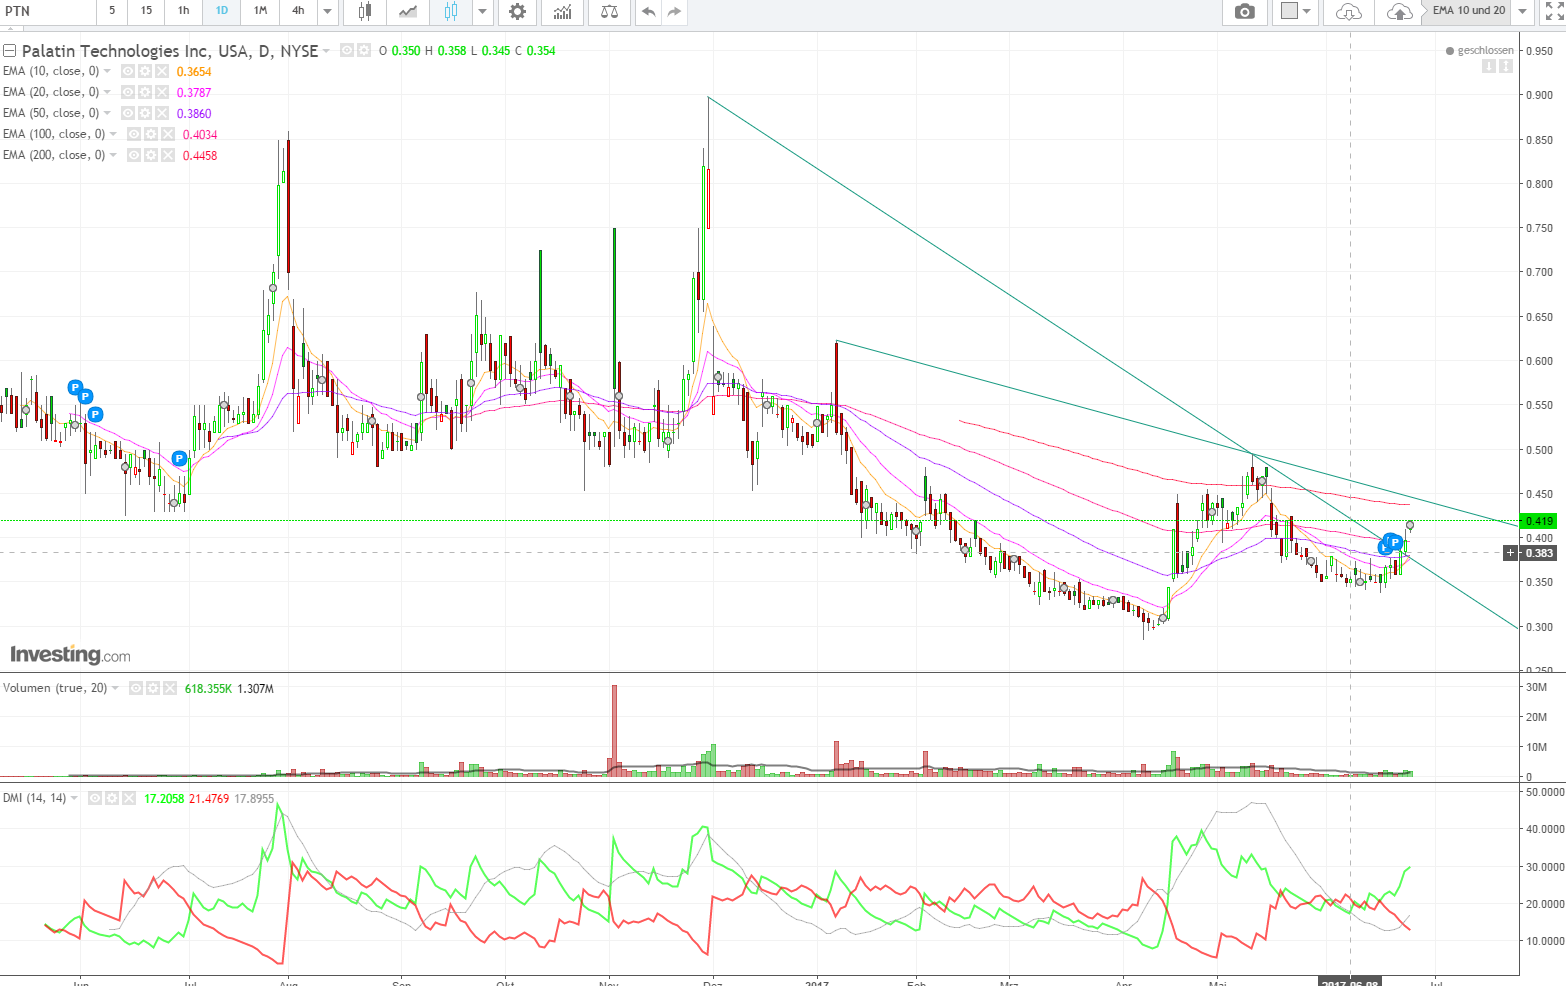Select the 1D interval

(222, 11)
